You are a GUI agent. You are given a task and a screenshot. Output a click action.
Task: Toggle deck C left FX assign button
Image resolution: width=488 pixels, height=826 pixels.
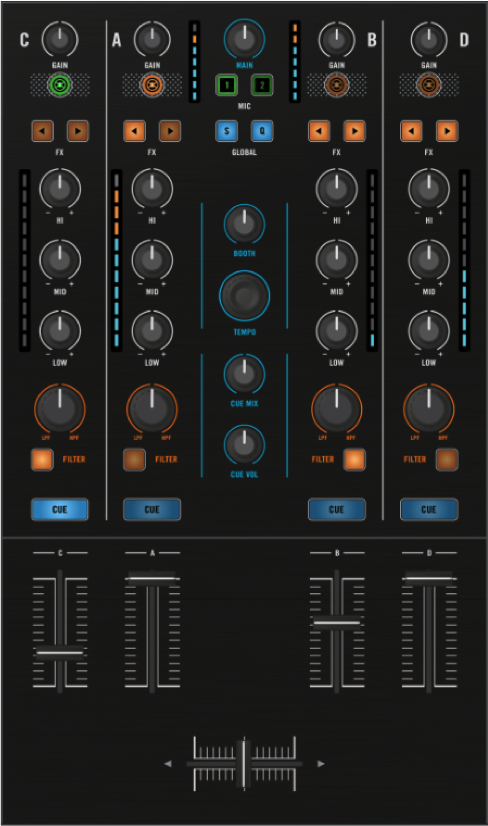(42, 131)
